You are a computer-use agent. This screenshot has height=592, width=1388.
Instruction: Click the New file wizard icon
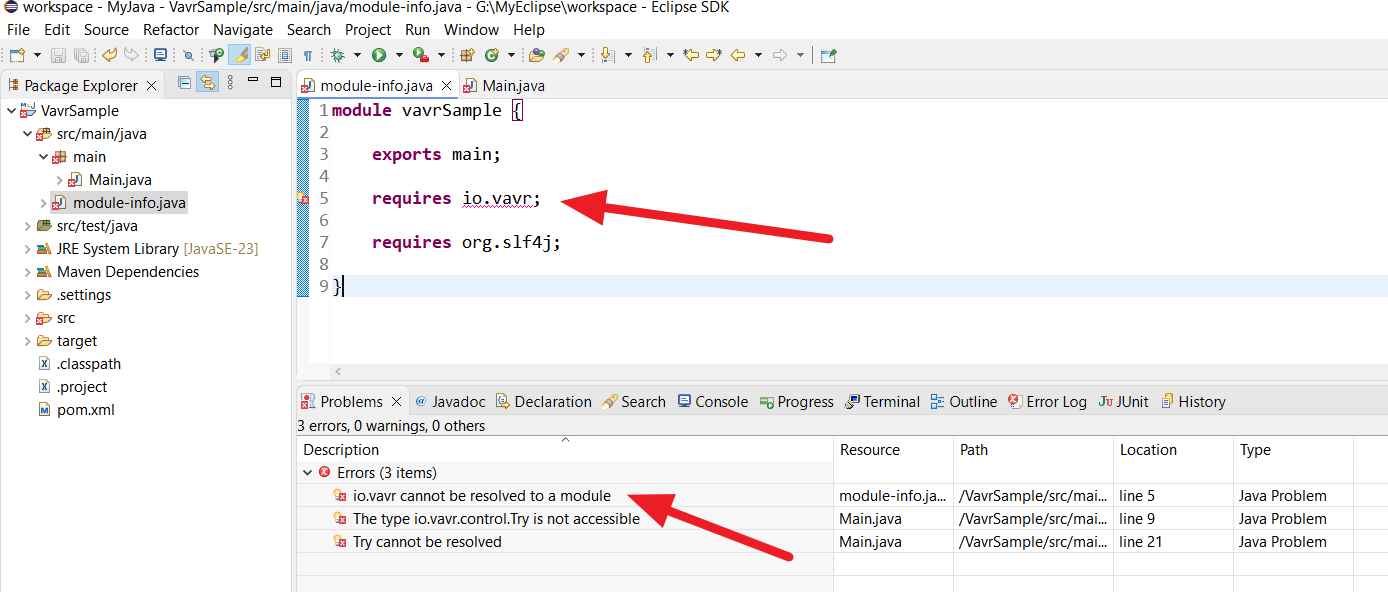pyautogui.click(x=17, y=56)
